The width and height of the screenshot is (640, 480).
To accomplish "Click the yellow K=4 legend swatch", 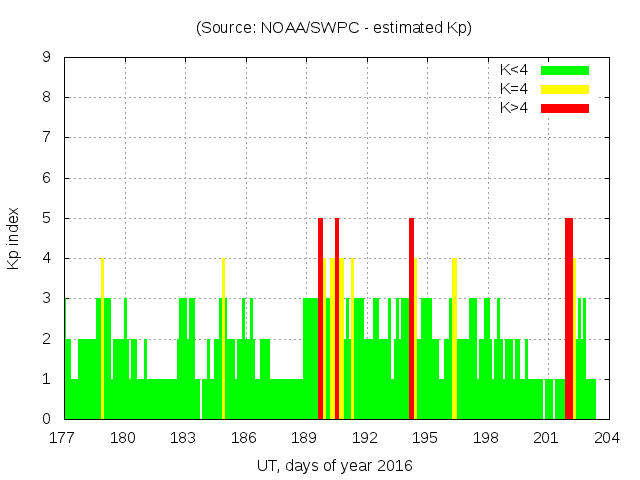I will [565, 89].
